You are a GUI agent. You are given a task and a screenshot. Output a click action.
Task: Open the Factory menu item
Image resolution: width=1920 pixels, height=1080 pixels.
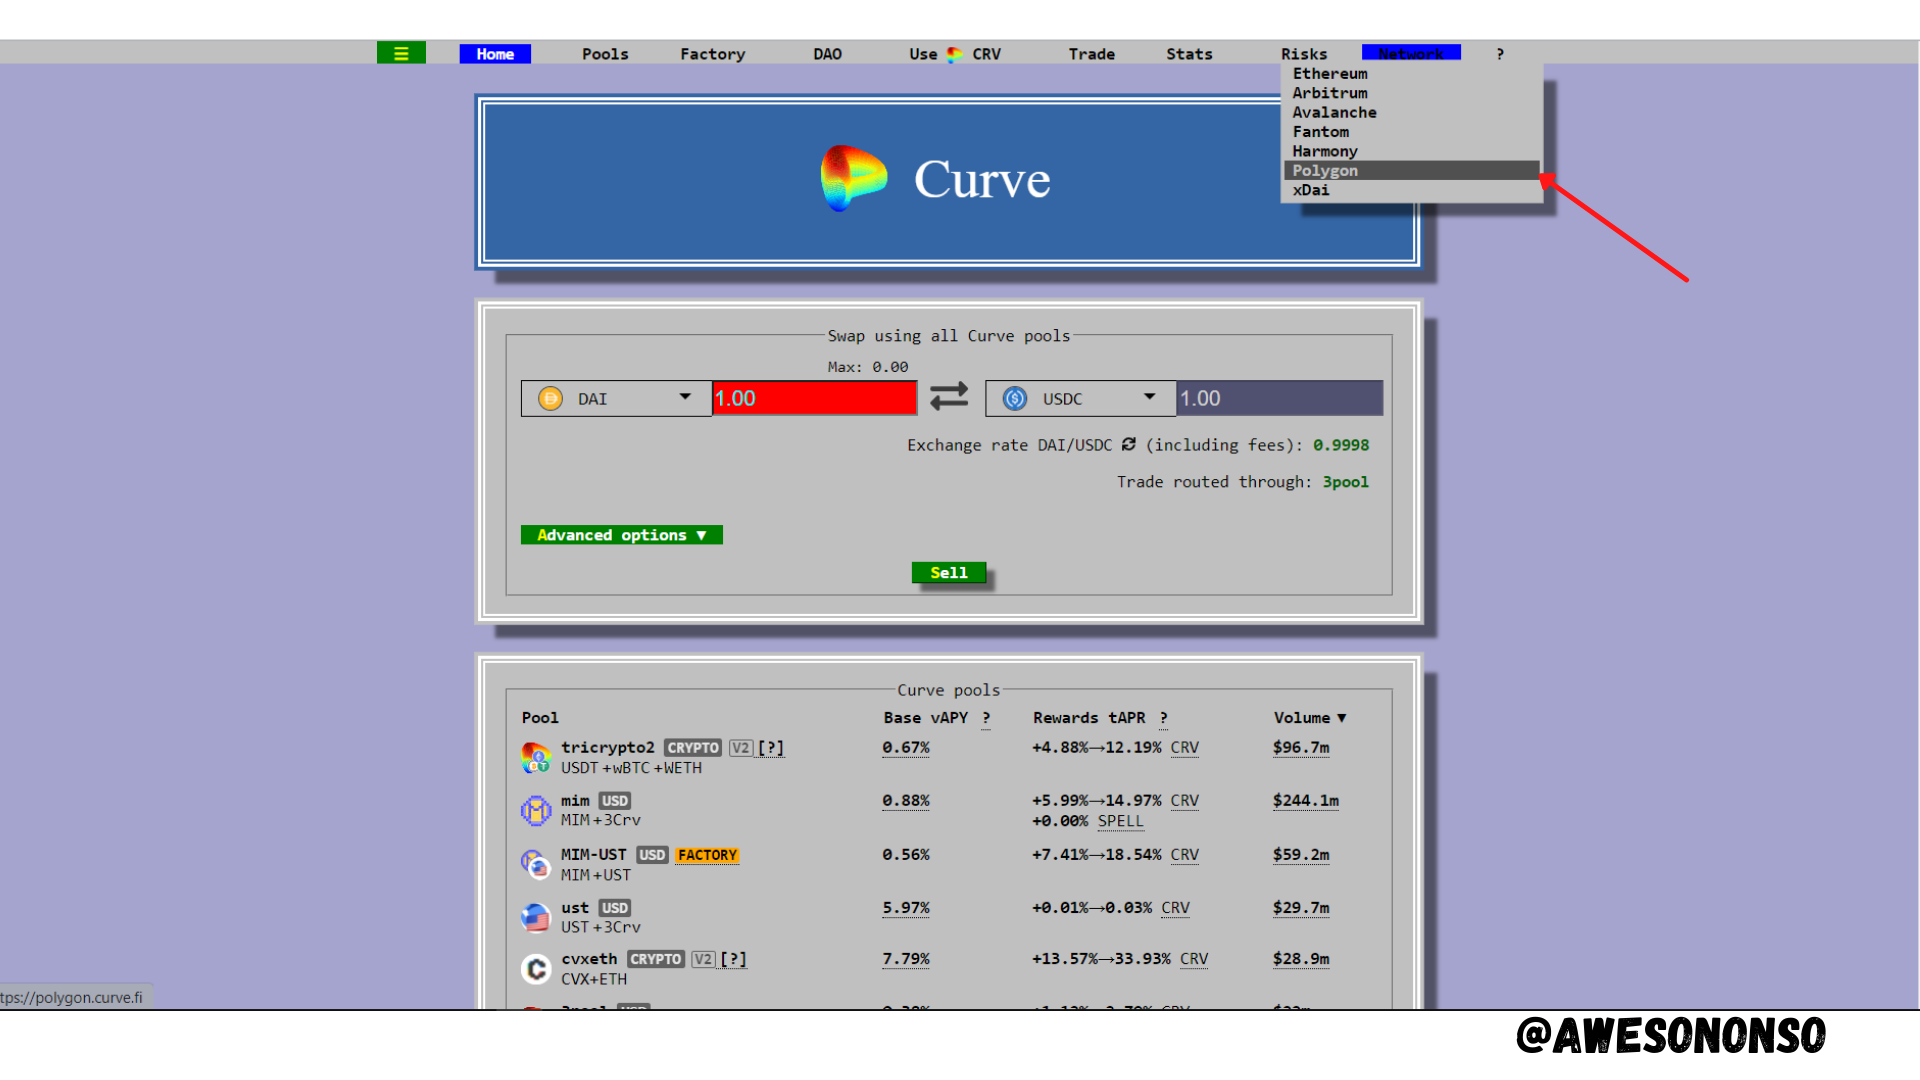tap(713, 54)
